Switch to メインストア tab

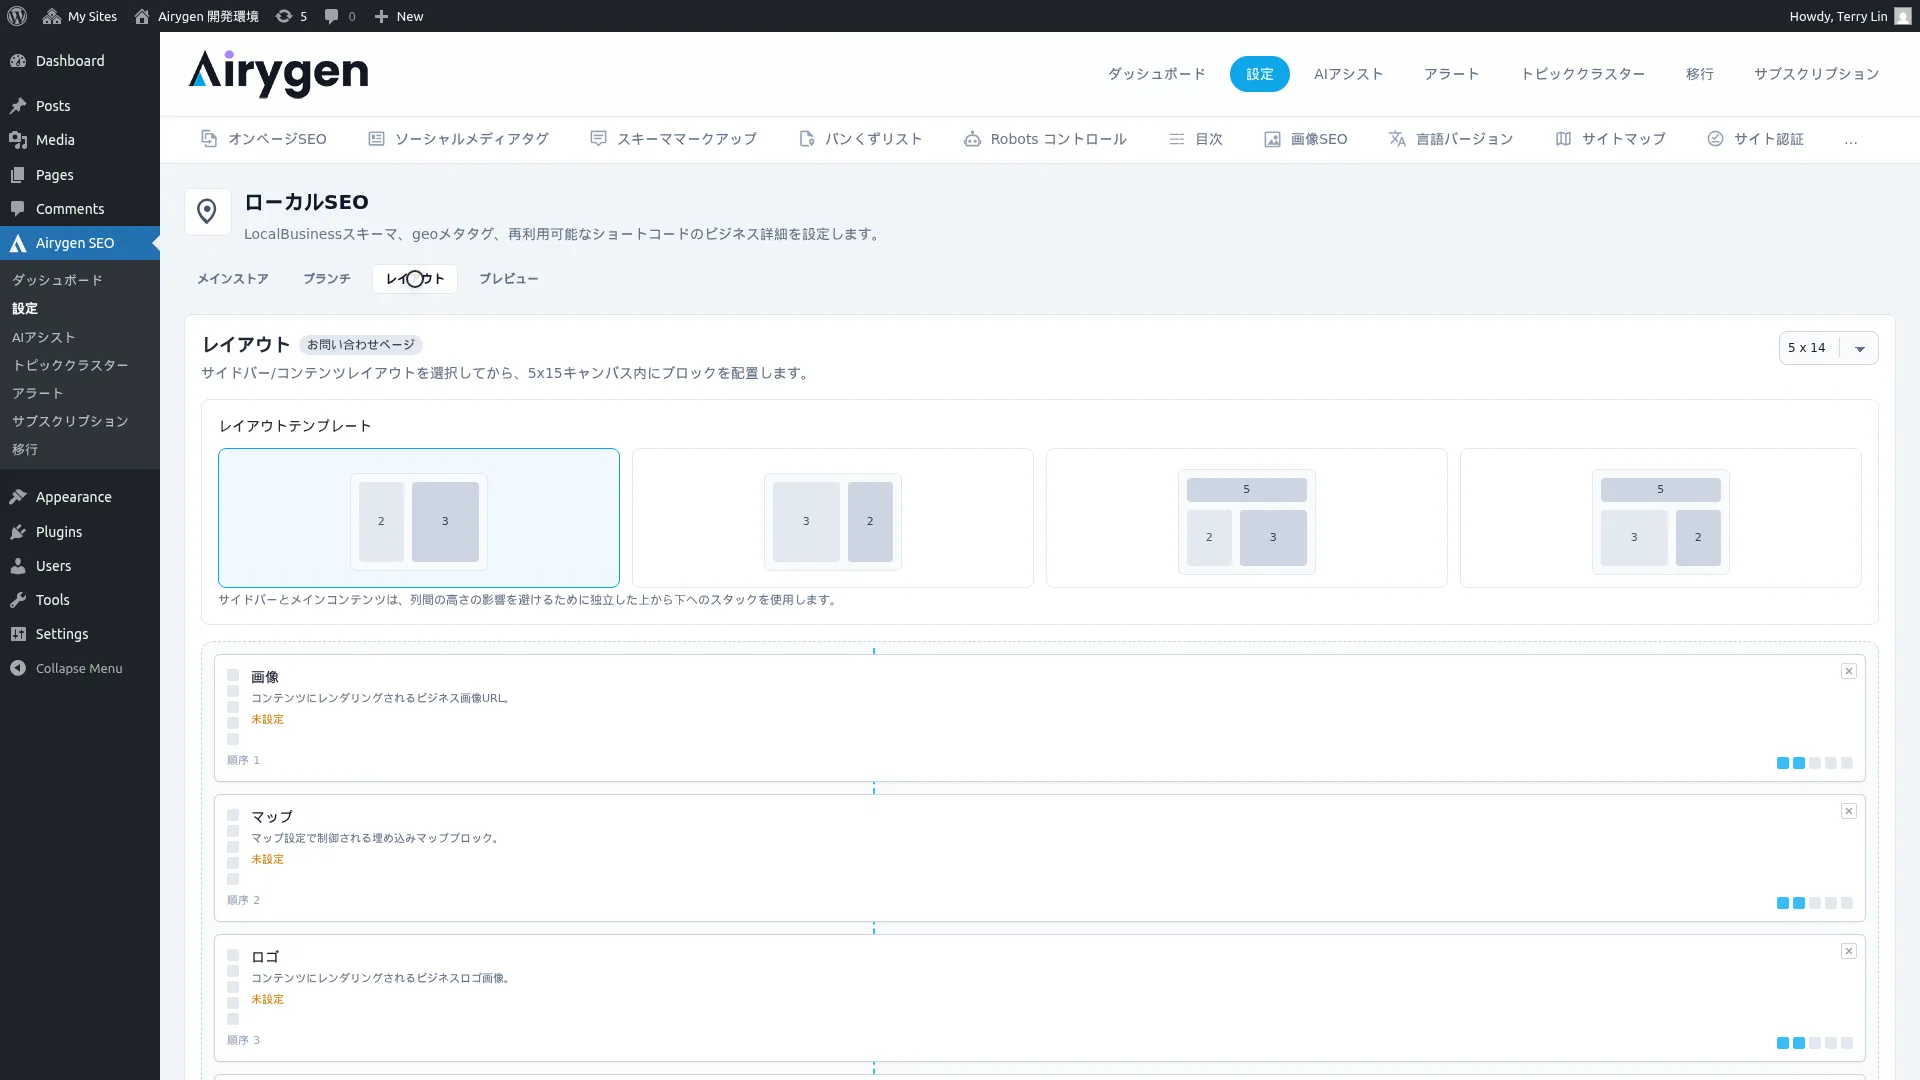tap(233, 279)
